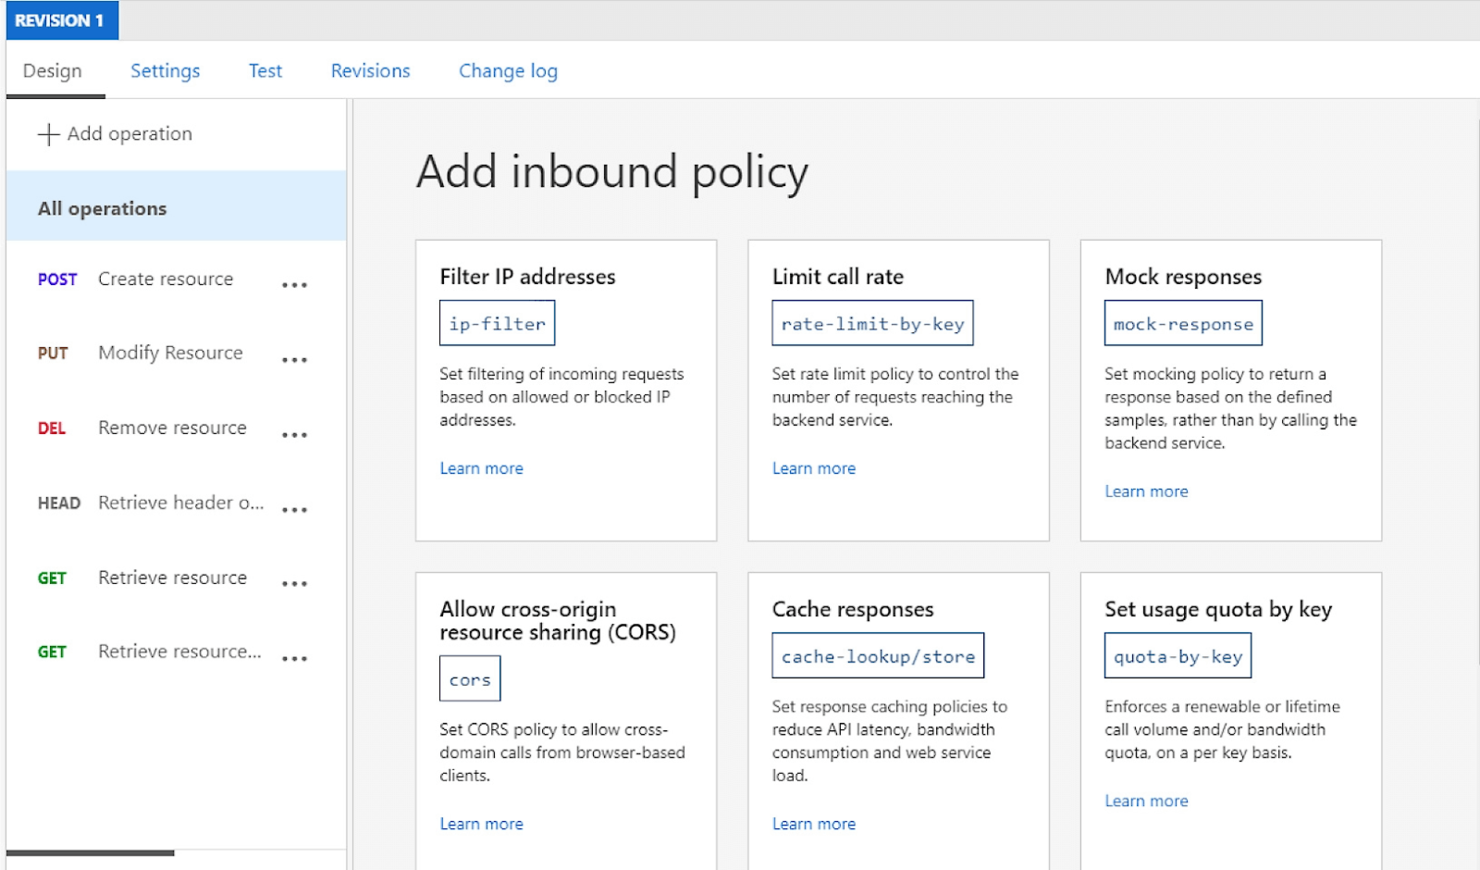1480x870 pixels.
Task: Open the ellipsis menu for Retrieve resource
Action: coord(295,583)
